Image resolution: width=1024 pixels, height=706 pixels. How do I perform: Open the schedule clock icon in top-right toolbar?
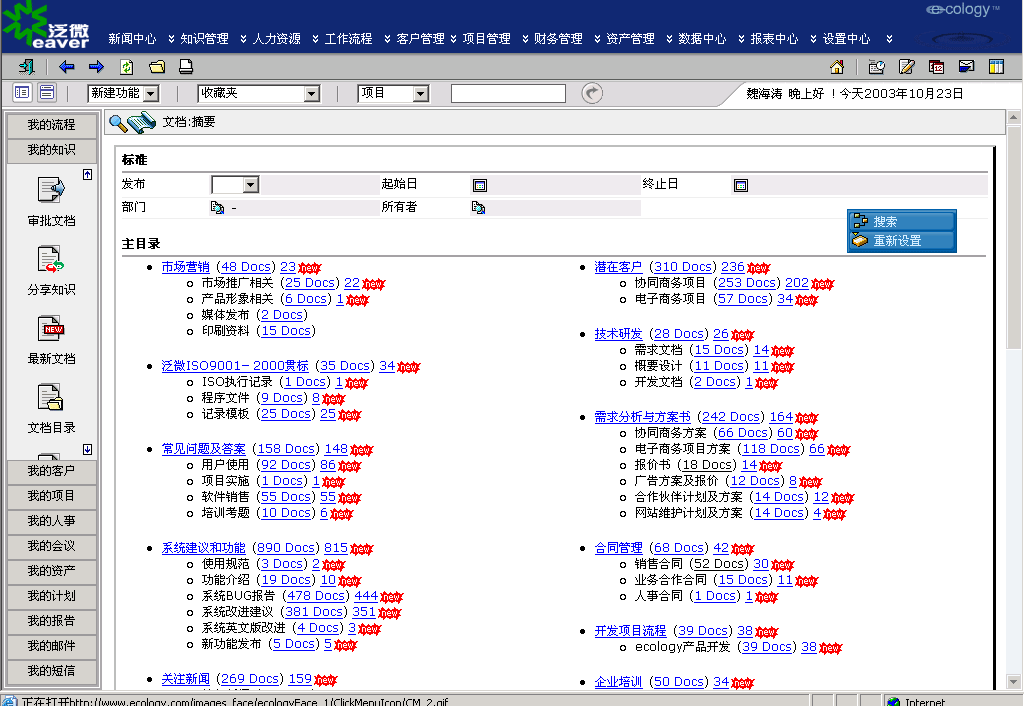click(876, 67)
